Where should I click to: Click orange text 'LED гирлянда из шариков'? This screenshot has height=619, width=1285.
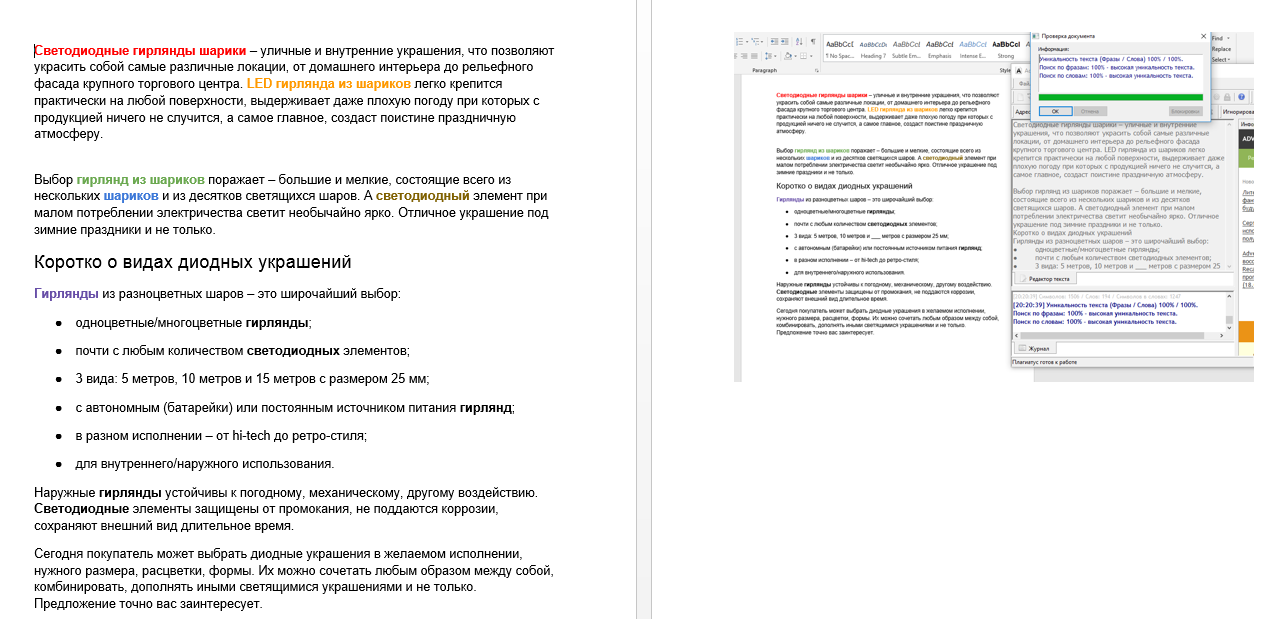click(x=329, y=84)
